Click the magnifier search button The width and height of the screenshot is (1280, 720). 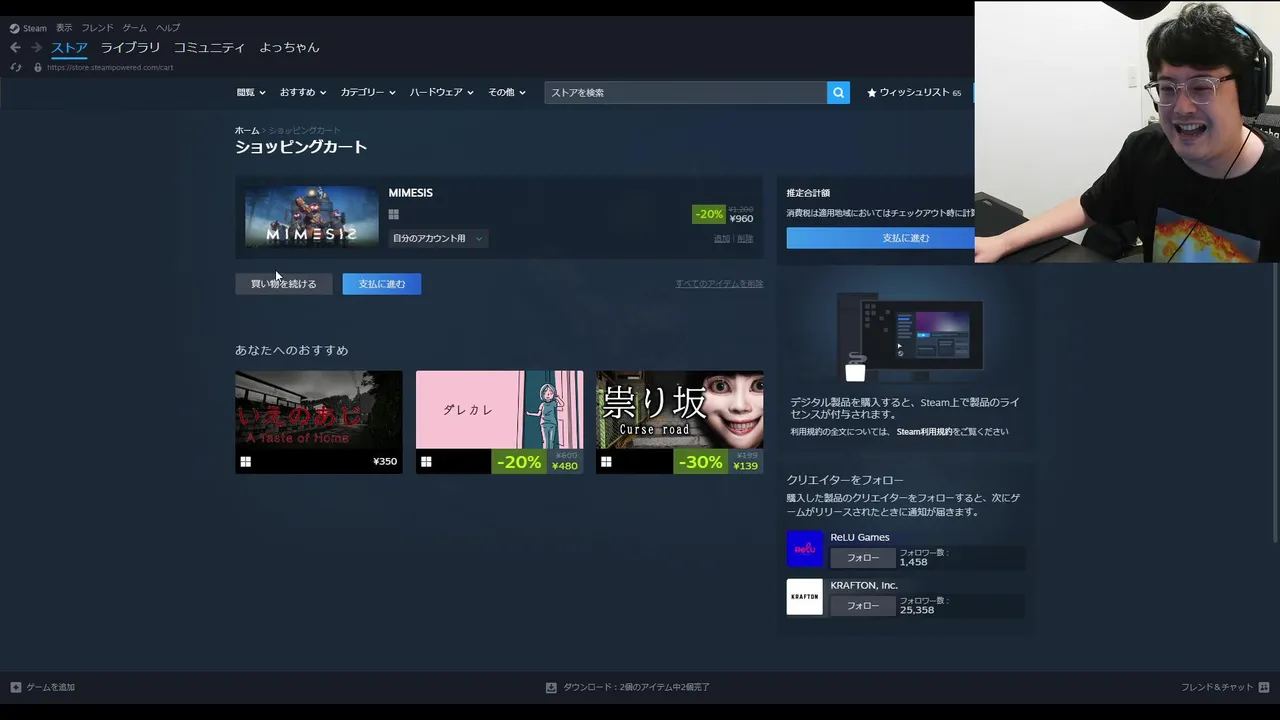[838, 92]
